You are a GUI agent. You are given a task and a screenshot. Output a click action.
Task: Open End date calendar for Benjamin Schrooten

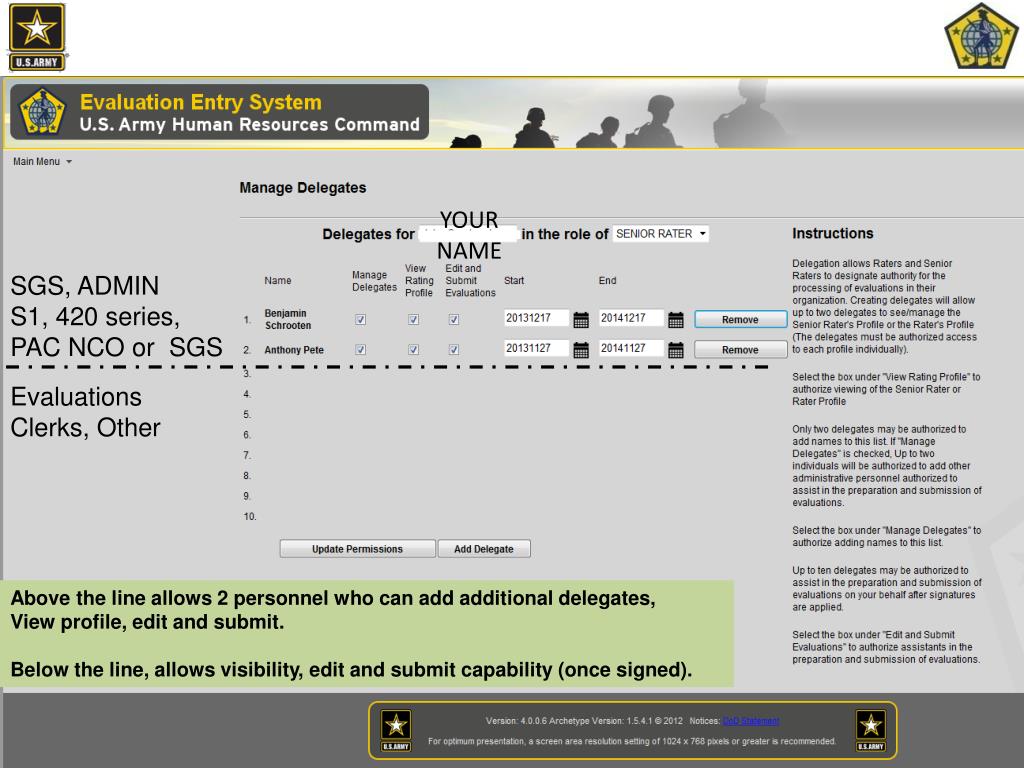click(x=675, y=320)
